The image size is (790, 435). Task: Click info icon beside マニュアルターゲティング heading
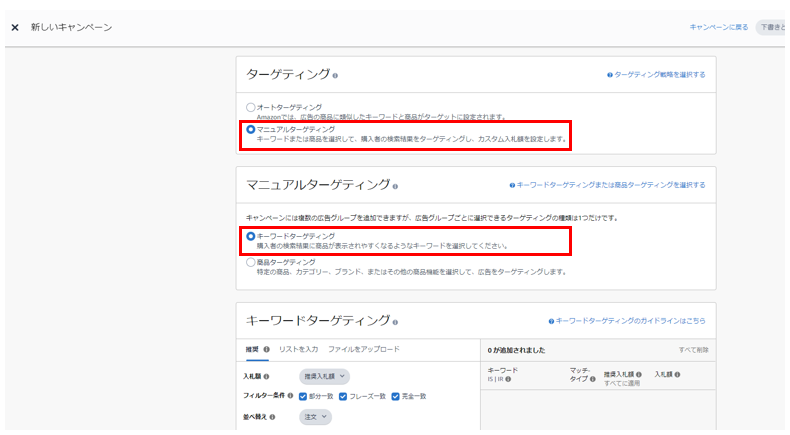tap(395, 187)
